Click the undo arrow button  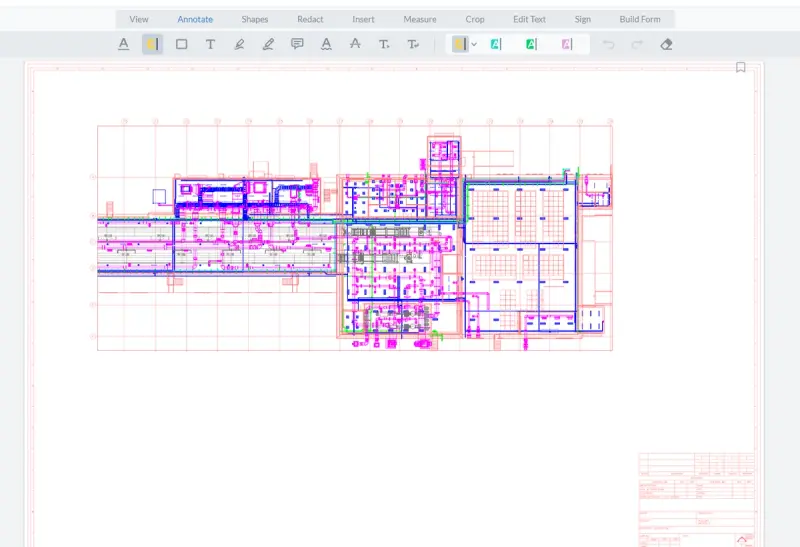(x=609, y=44)
